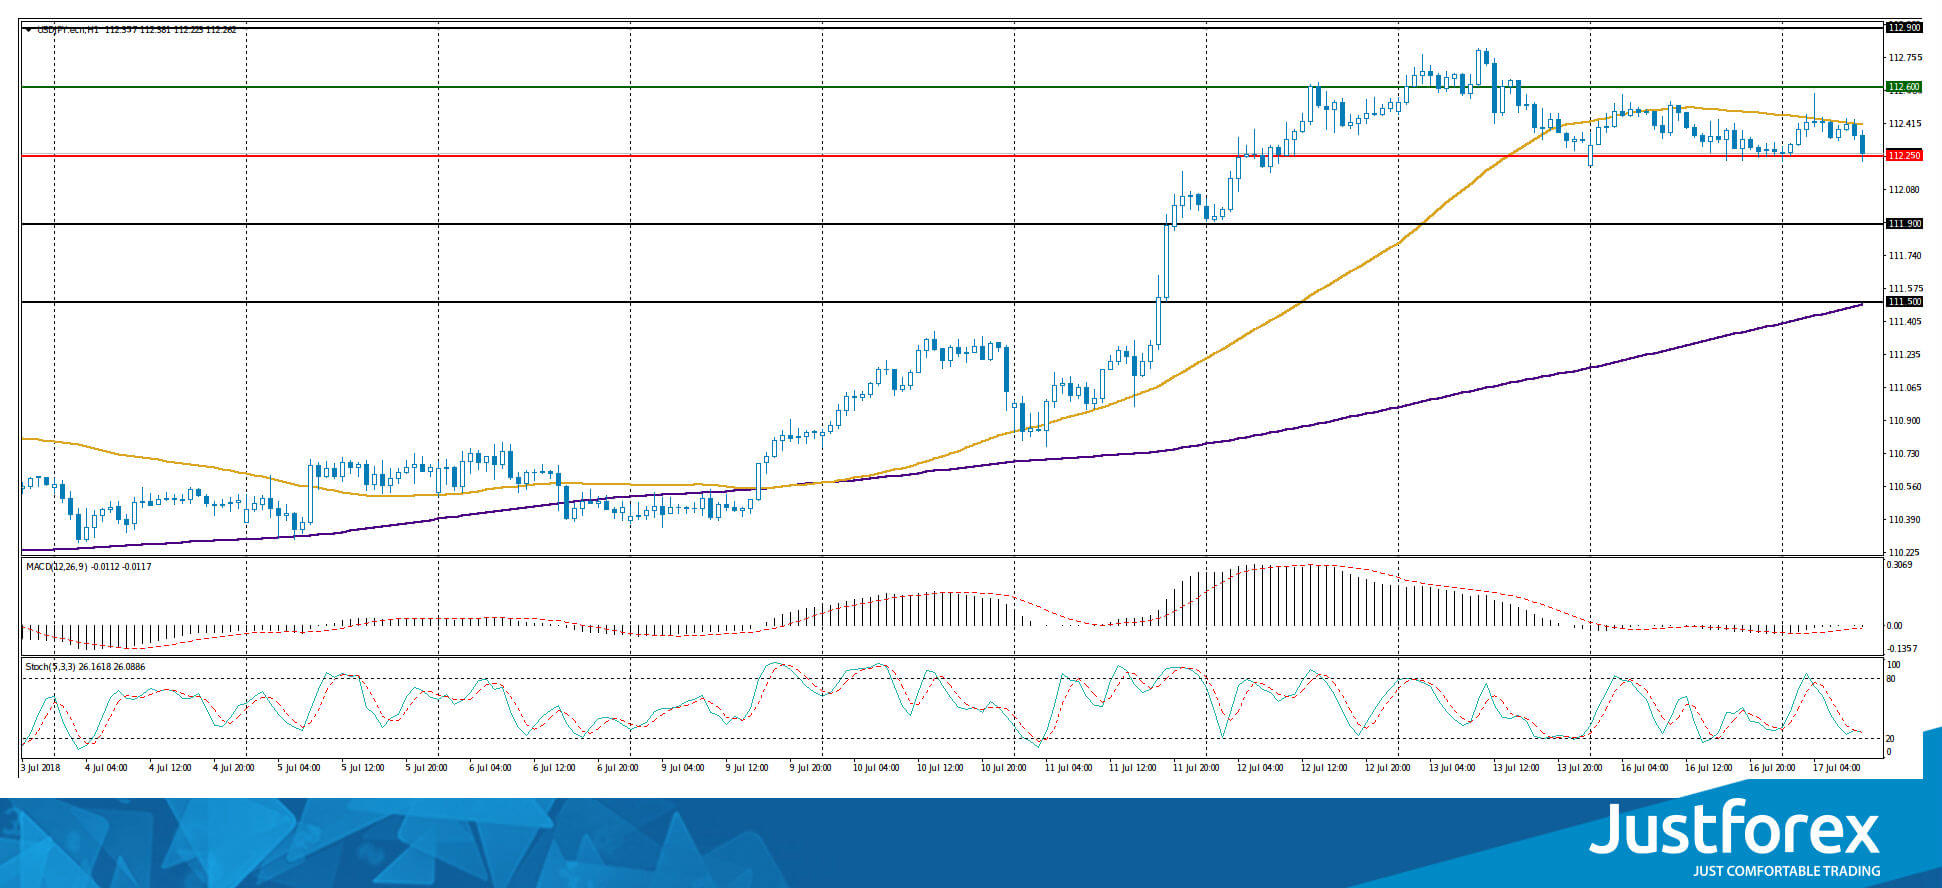Click the black 111.500 price level tag
1942x888 pixels.
click(x=1903, y=302)
